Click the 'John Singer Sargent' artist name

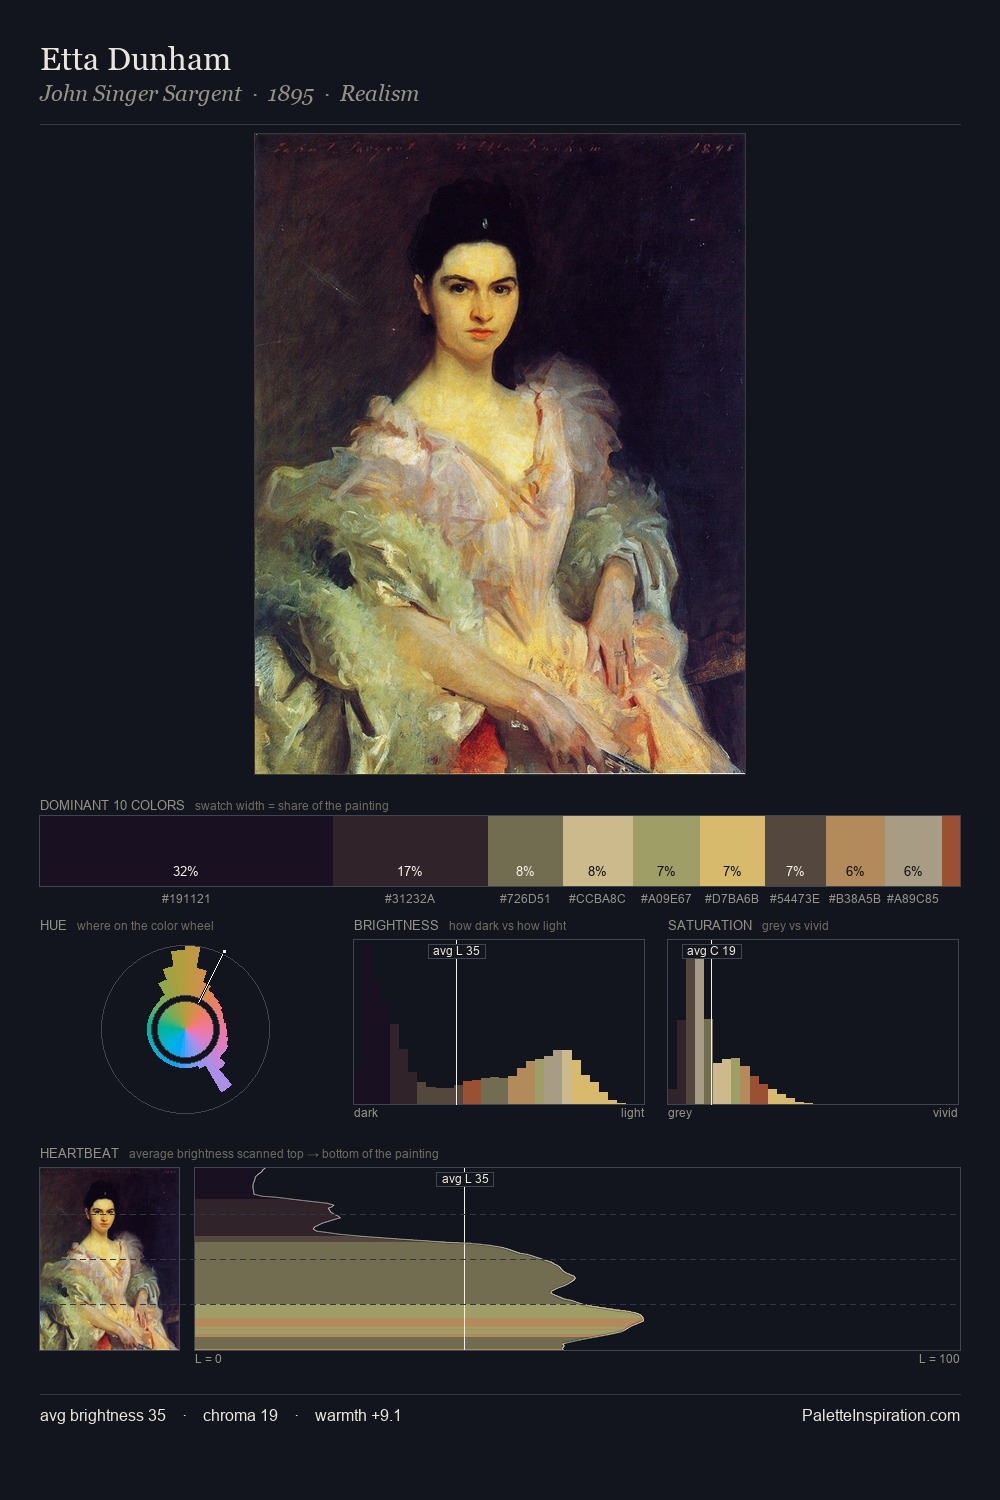(x=141, y=94)
